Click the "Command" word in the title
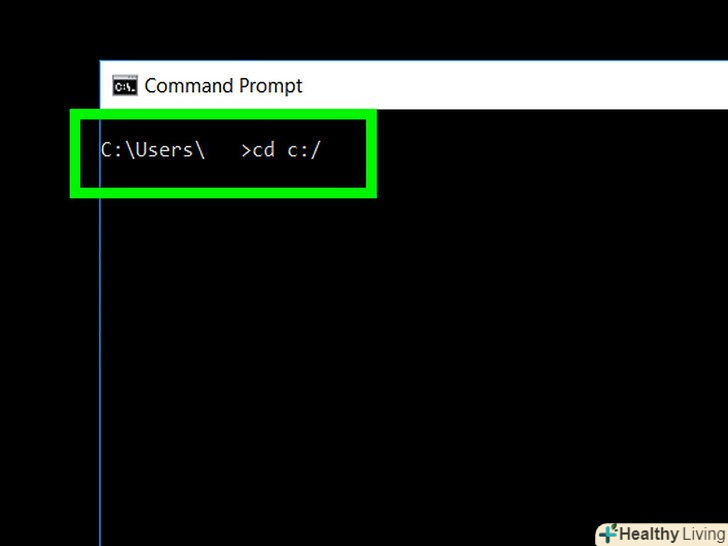 tap(189, 86)
